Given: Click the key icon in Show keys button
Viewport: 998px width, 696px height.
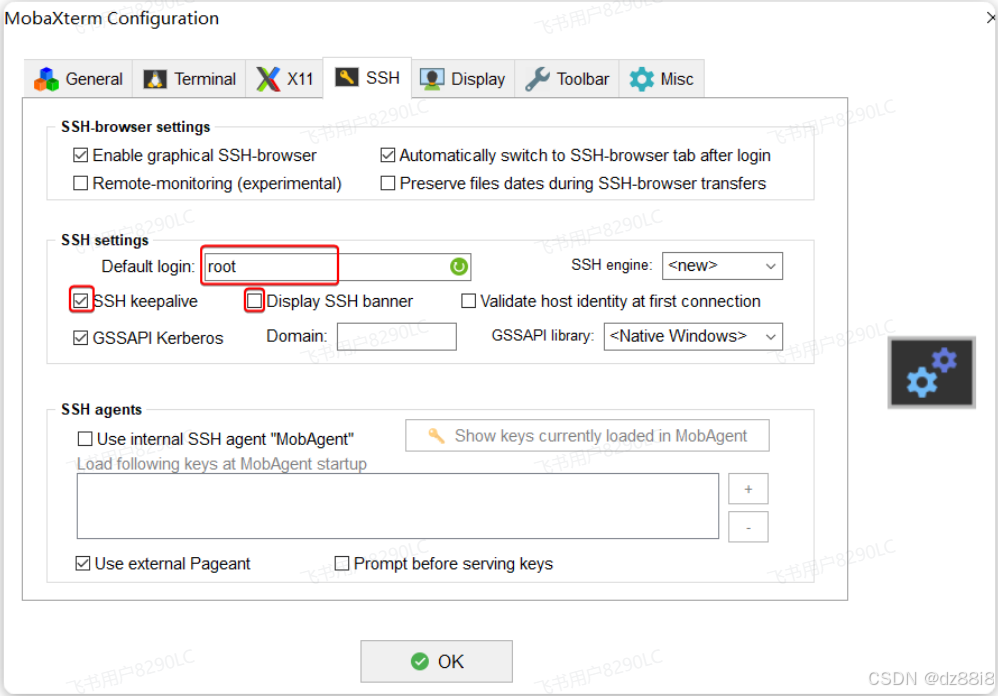Looking at the screenshot, I should click(436, 436).
